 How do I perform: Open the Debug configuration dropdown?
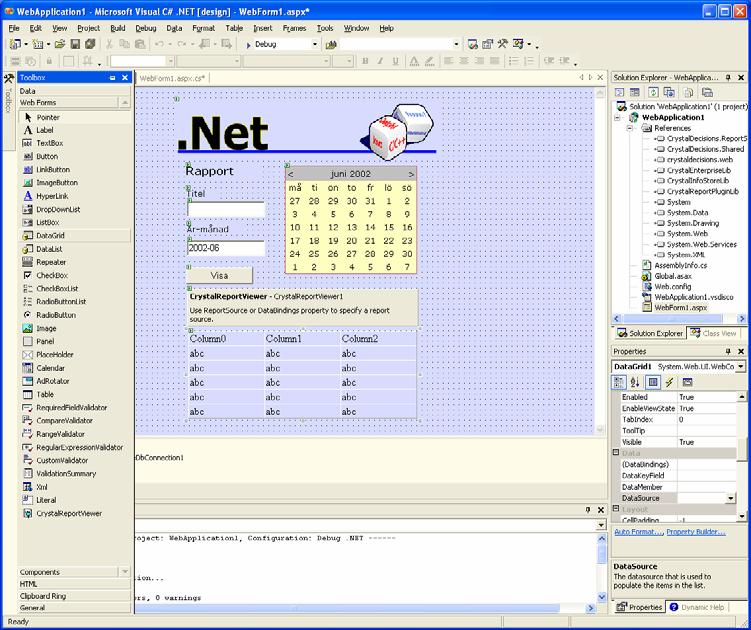tap(315, 45)
